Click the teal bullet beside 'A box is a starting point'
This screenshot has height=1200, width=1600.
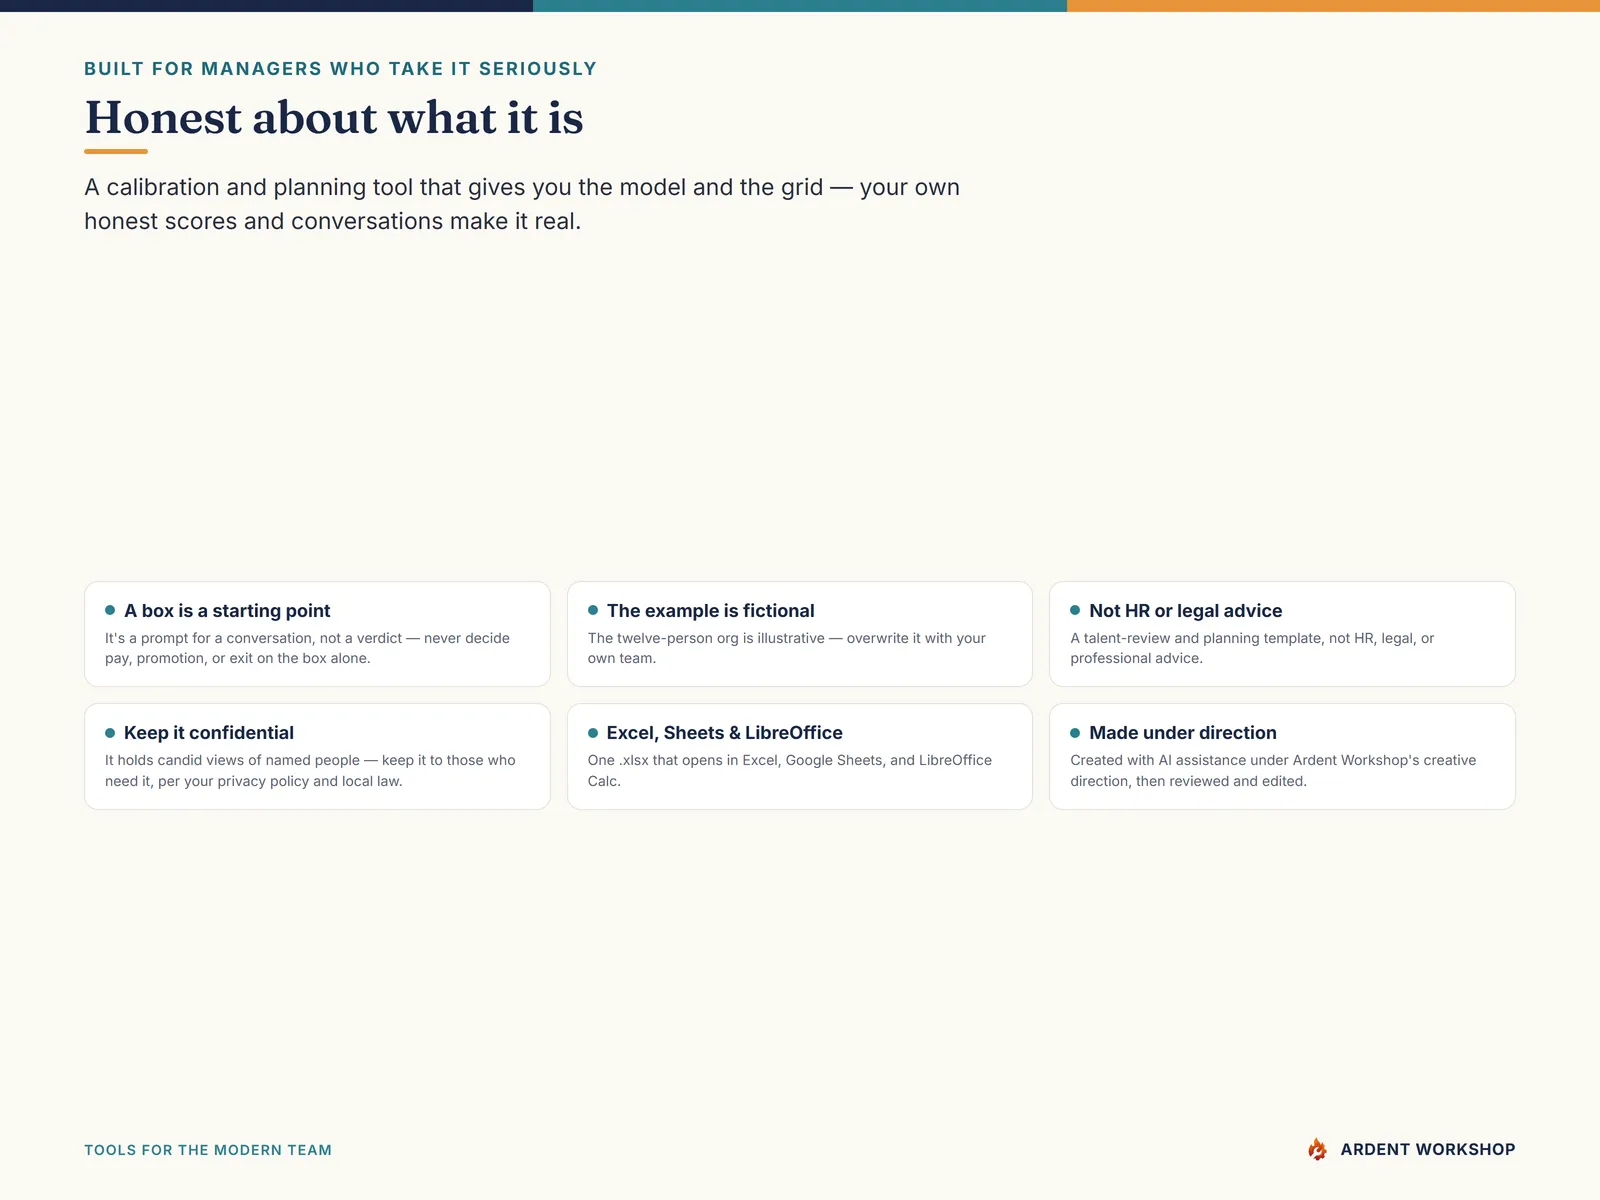[110, 610]
